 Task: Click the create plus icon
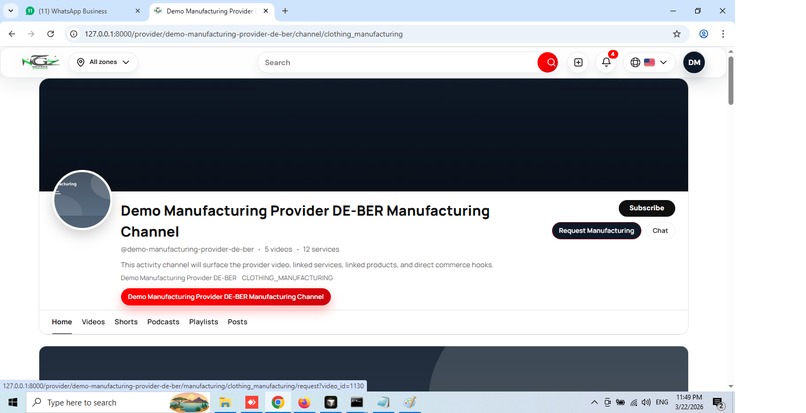coord(578,62)
